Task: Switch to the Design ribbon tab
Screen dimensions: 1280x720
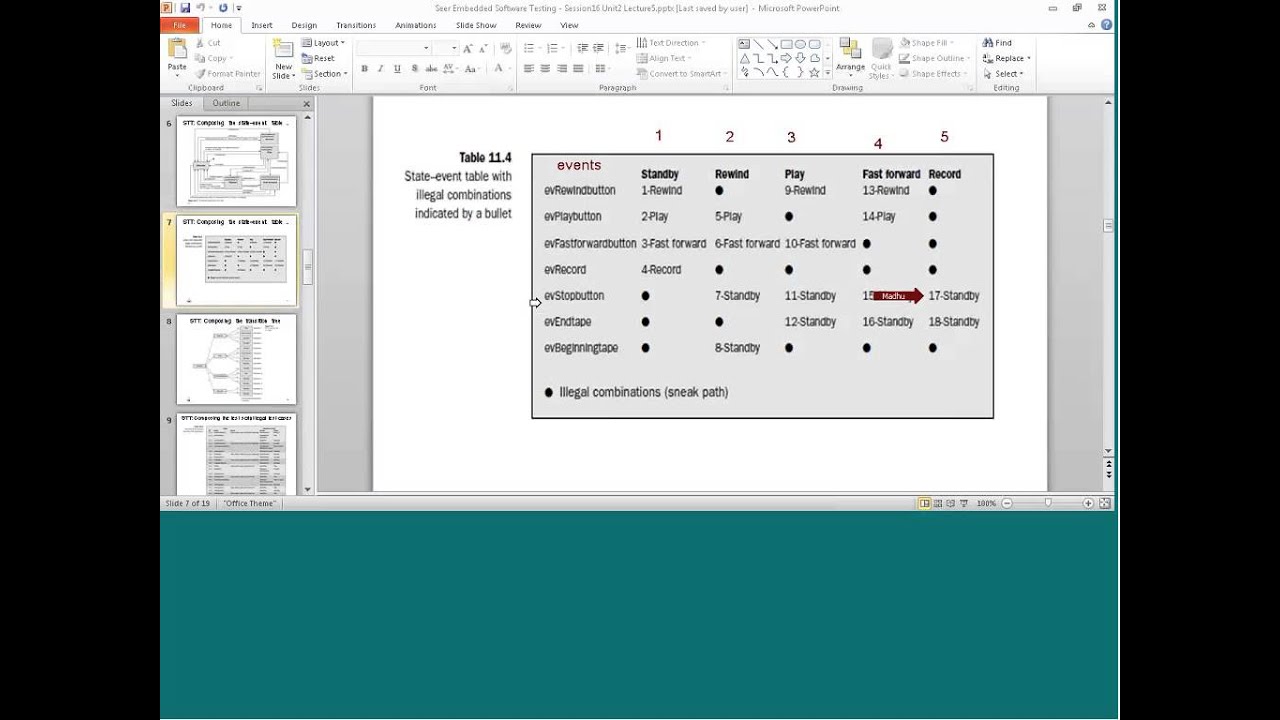Action: point(304,25)
